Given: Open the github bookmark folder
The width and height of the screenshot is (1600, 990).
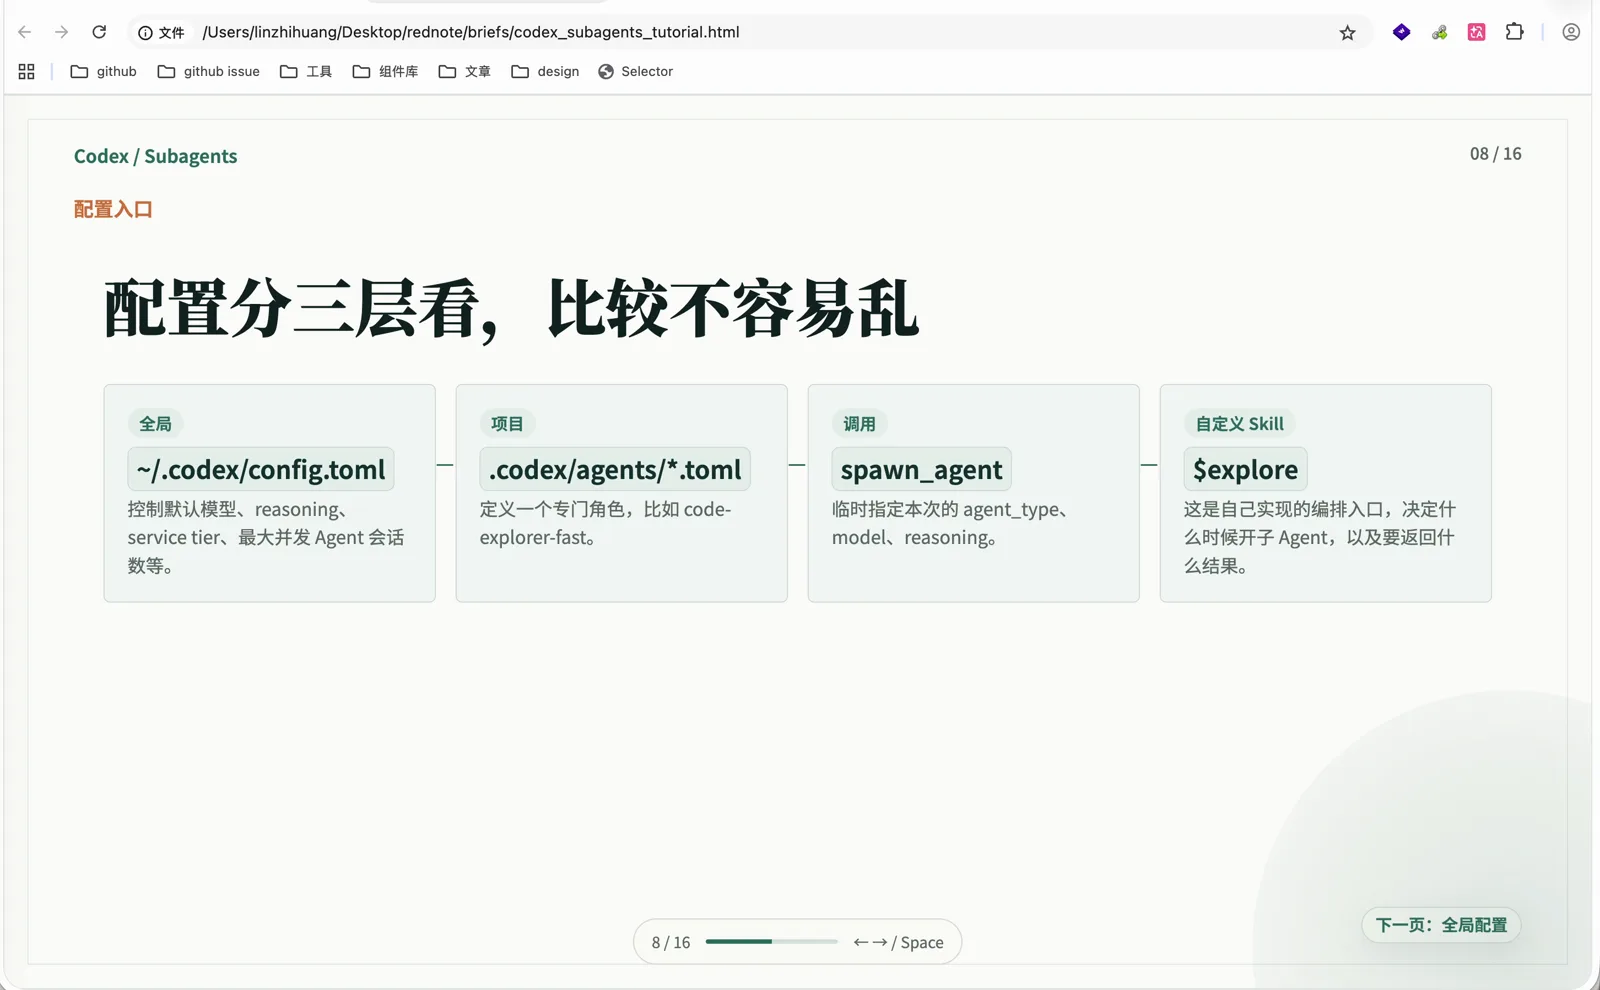Looking at the screenshot, I should pyautogui.click(x=103, y=72).
